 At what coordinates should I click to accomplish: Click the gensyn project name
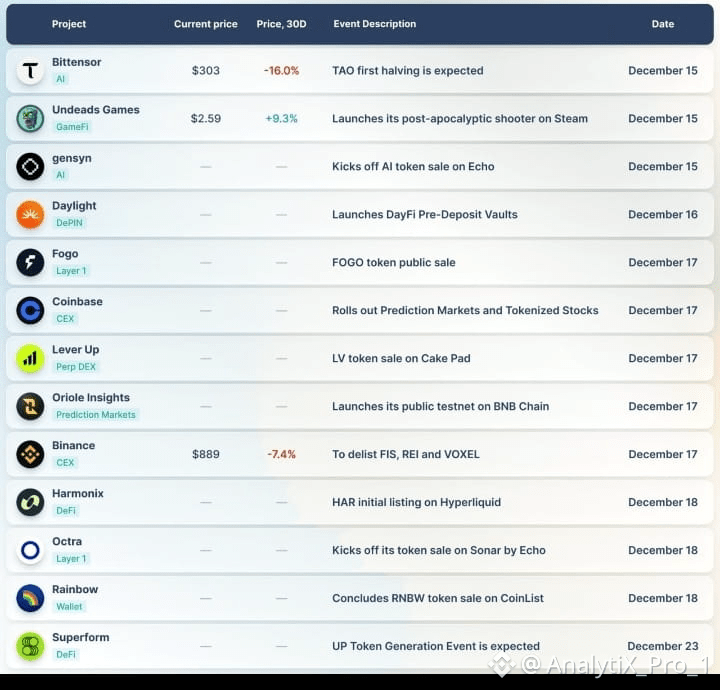click(x=72, y=158)
